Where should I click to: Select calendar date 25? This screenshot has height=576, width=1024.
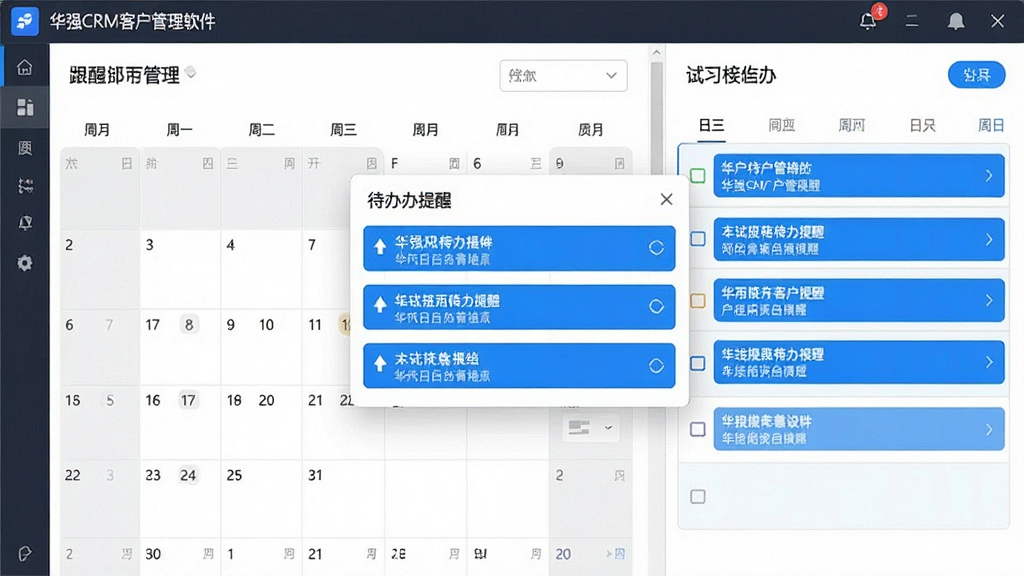(x=234, y=475)
